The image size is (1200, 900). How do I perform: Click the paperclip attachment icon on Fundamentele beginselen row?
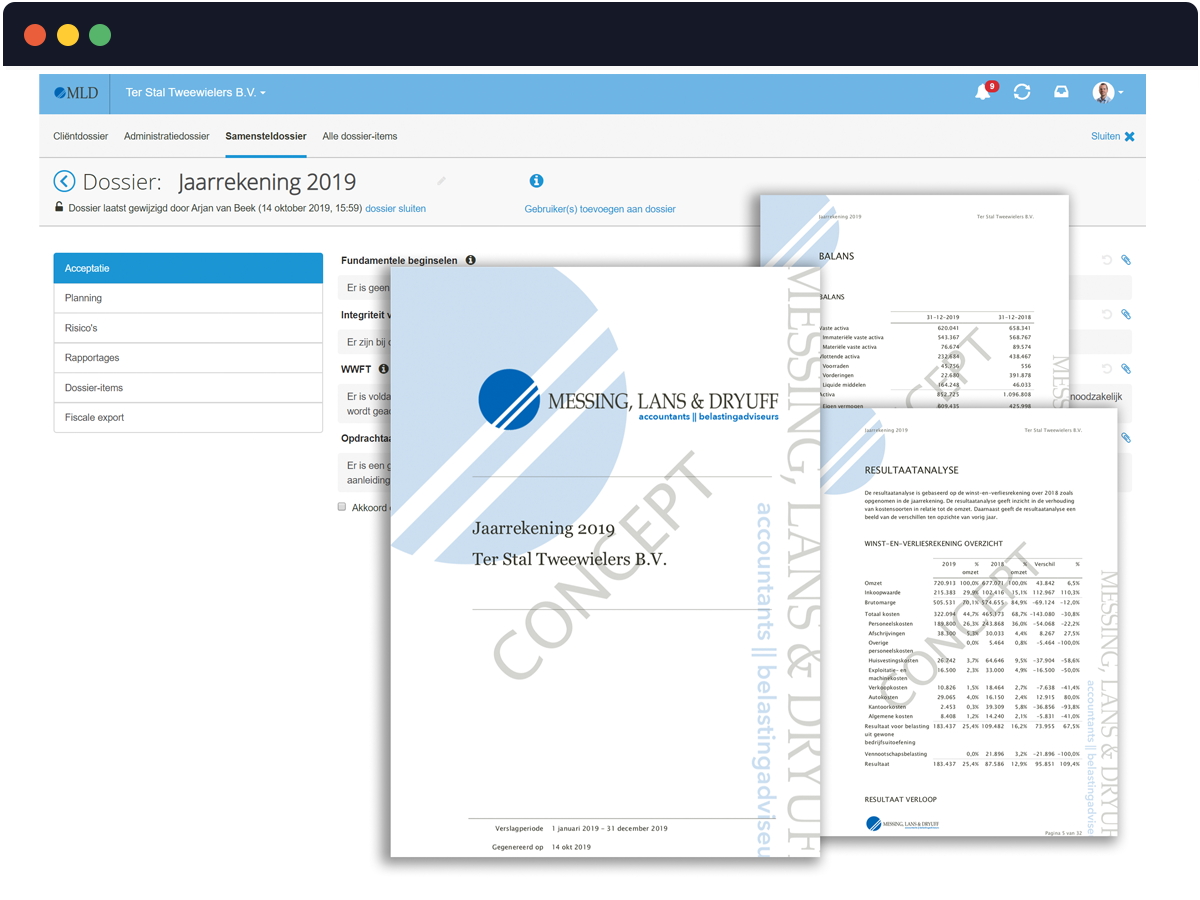click(1126, 260)
